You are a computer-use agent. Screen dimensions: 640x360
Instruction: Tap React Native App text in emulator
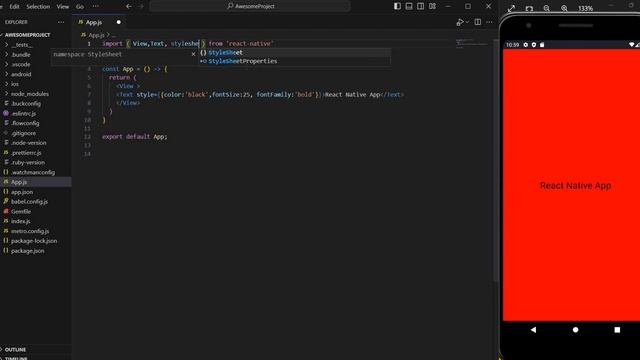(575, 186)
